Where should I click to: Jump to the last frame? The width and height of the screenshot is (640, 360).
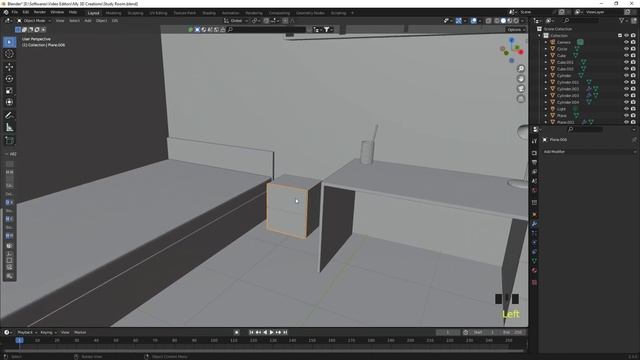tap(285, 332)
